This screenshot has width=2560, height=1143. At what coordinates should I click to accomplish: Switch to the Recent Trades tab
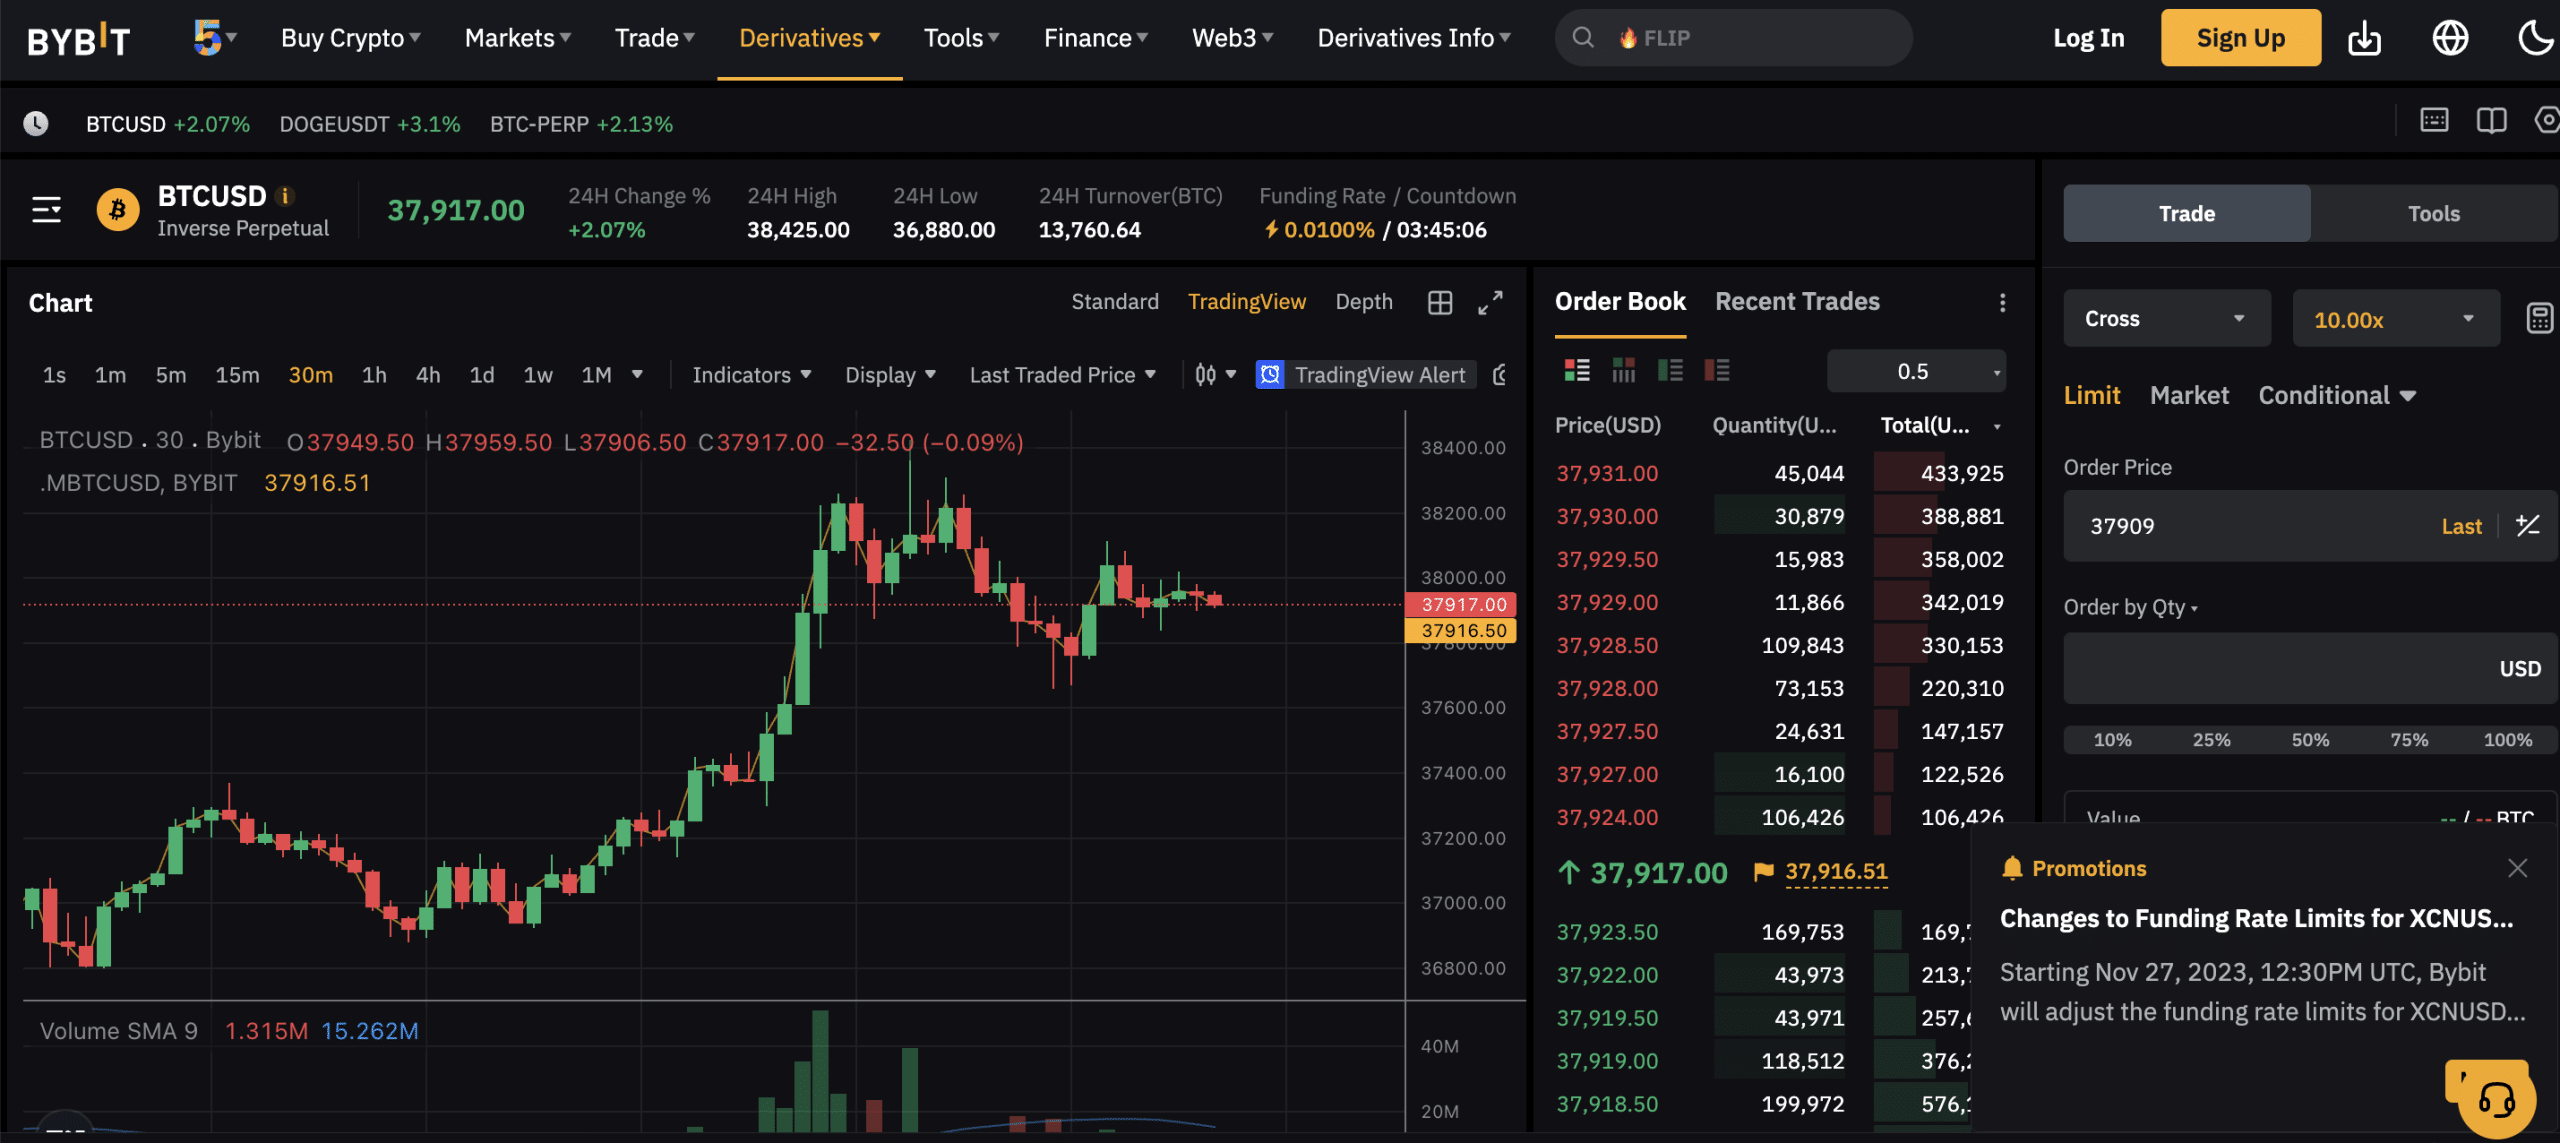tap(1796, 300)
